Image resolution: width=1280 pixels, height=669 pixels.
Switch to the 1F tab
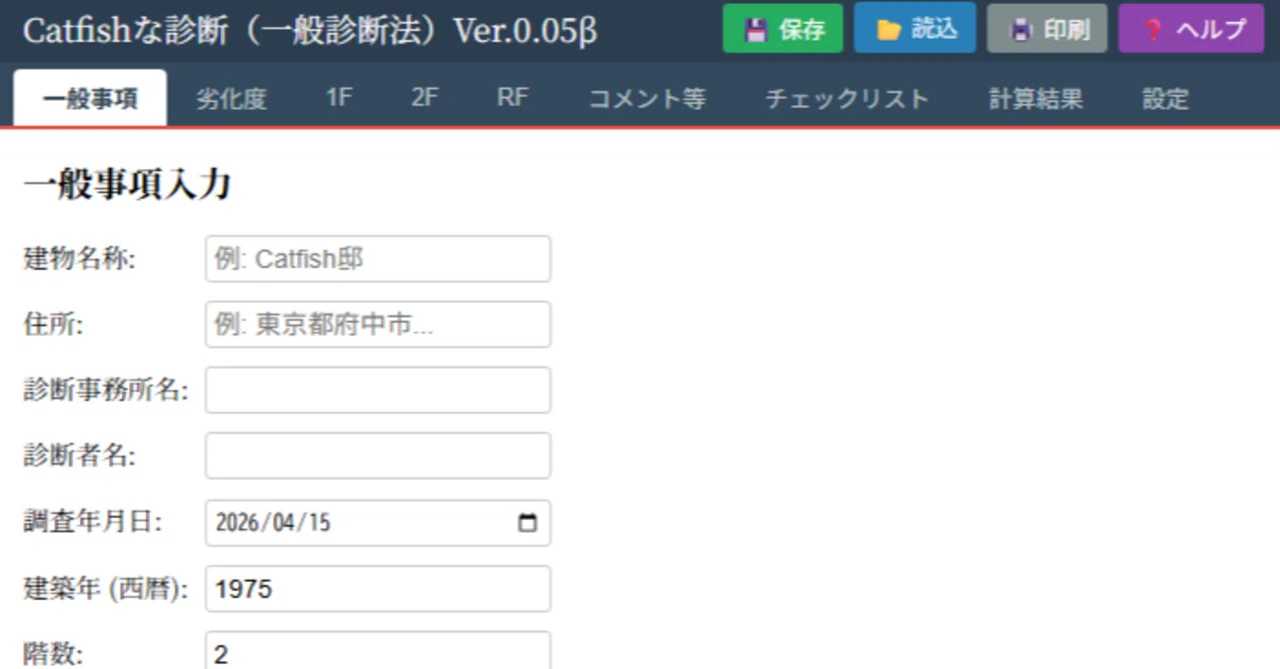339,99
